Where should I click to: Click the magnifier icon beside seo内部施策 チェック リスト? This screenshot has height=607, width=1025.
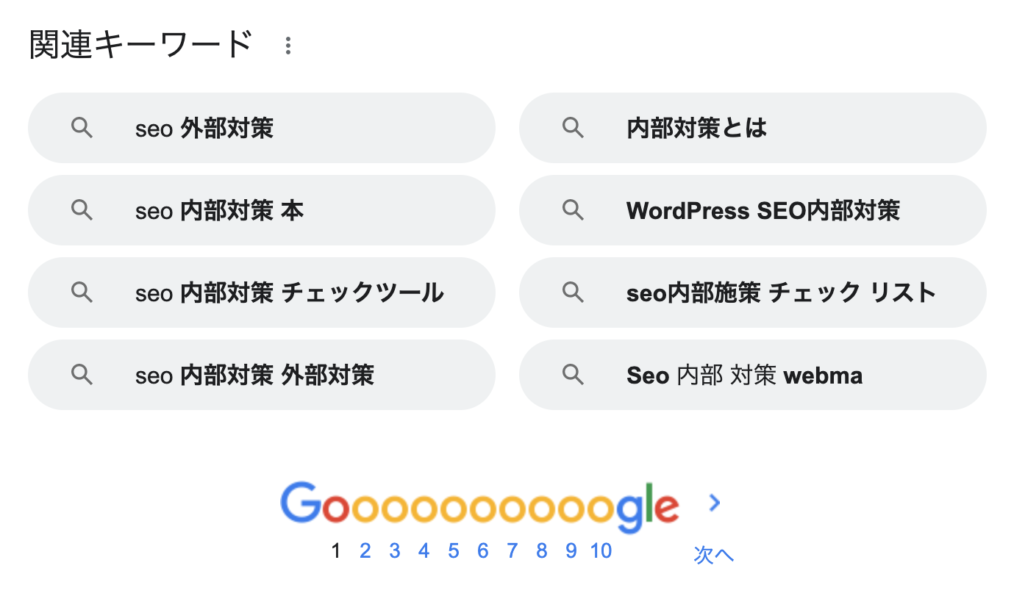click(572, 292)
